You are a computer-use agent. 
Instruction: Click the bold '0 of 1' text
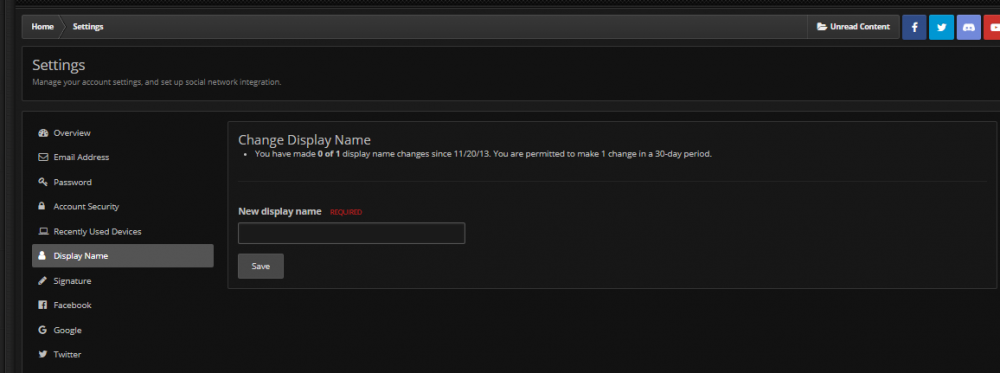(x=329, y=154)
